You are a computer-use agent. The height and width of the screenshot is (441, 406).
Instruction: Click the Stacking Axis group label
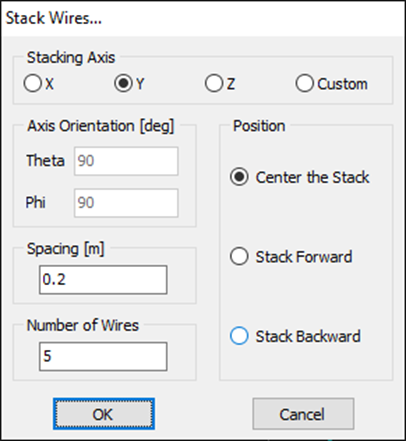(x=71, y=57)
